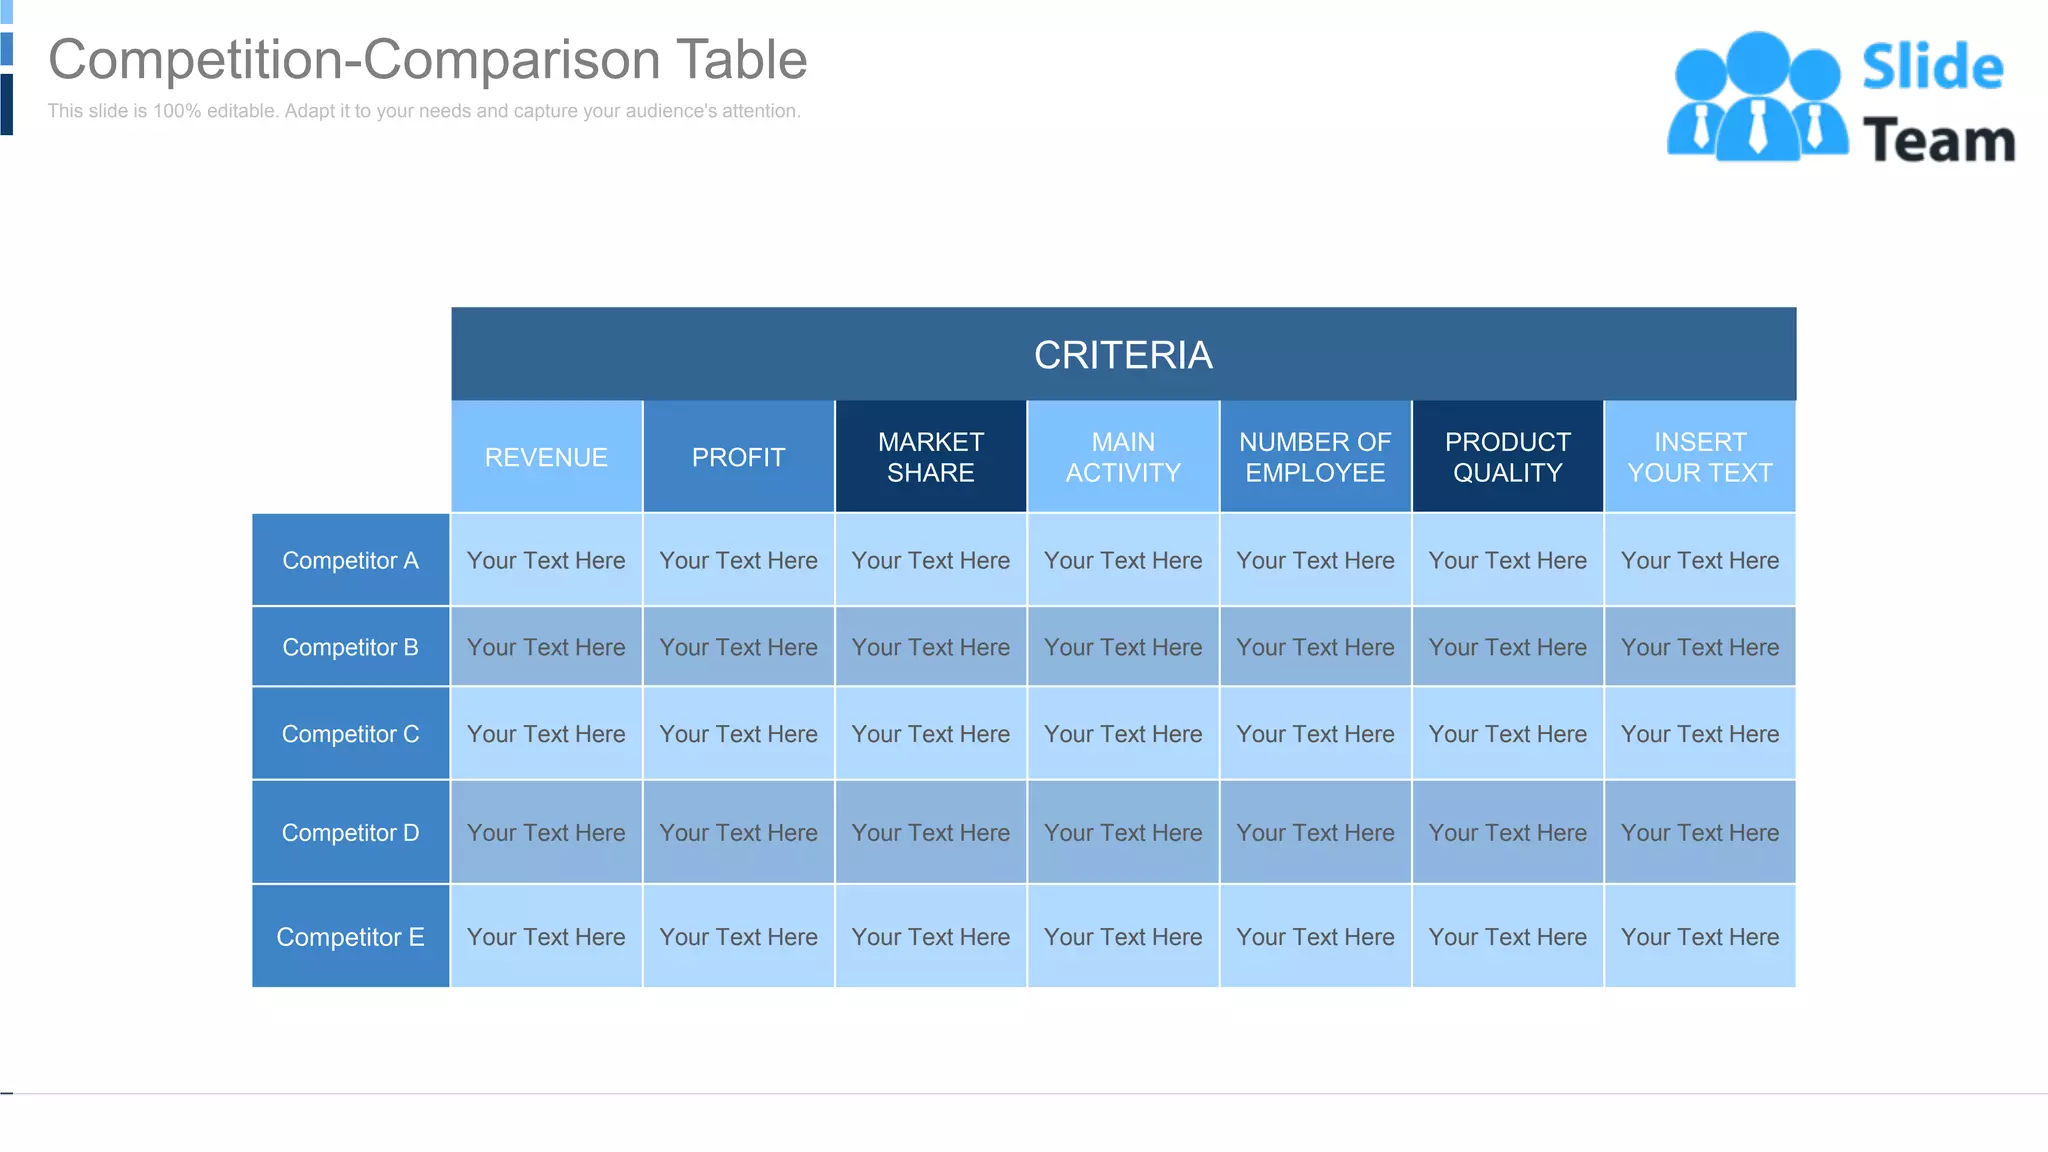Click the REVENUE column header

tap(546, 457)
